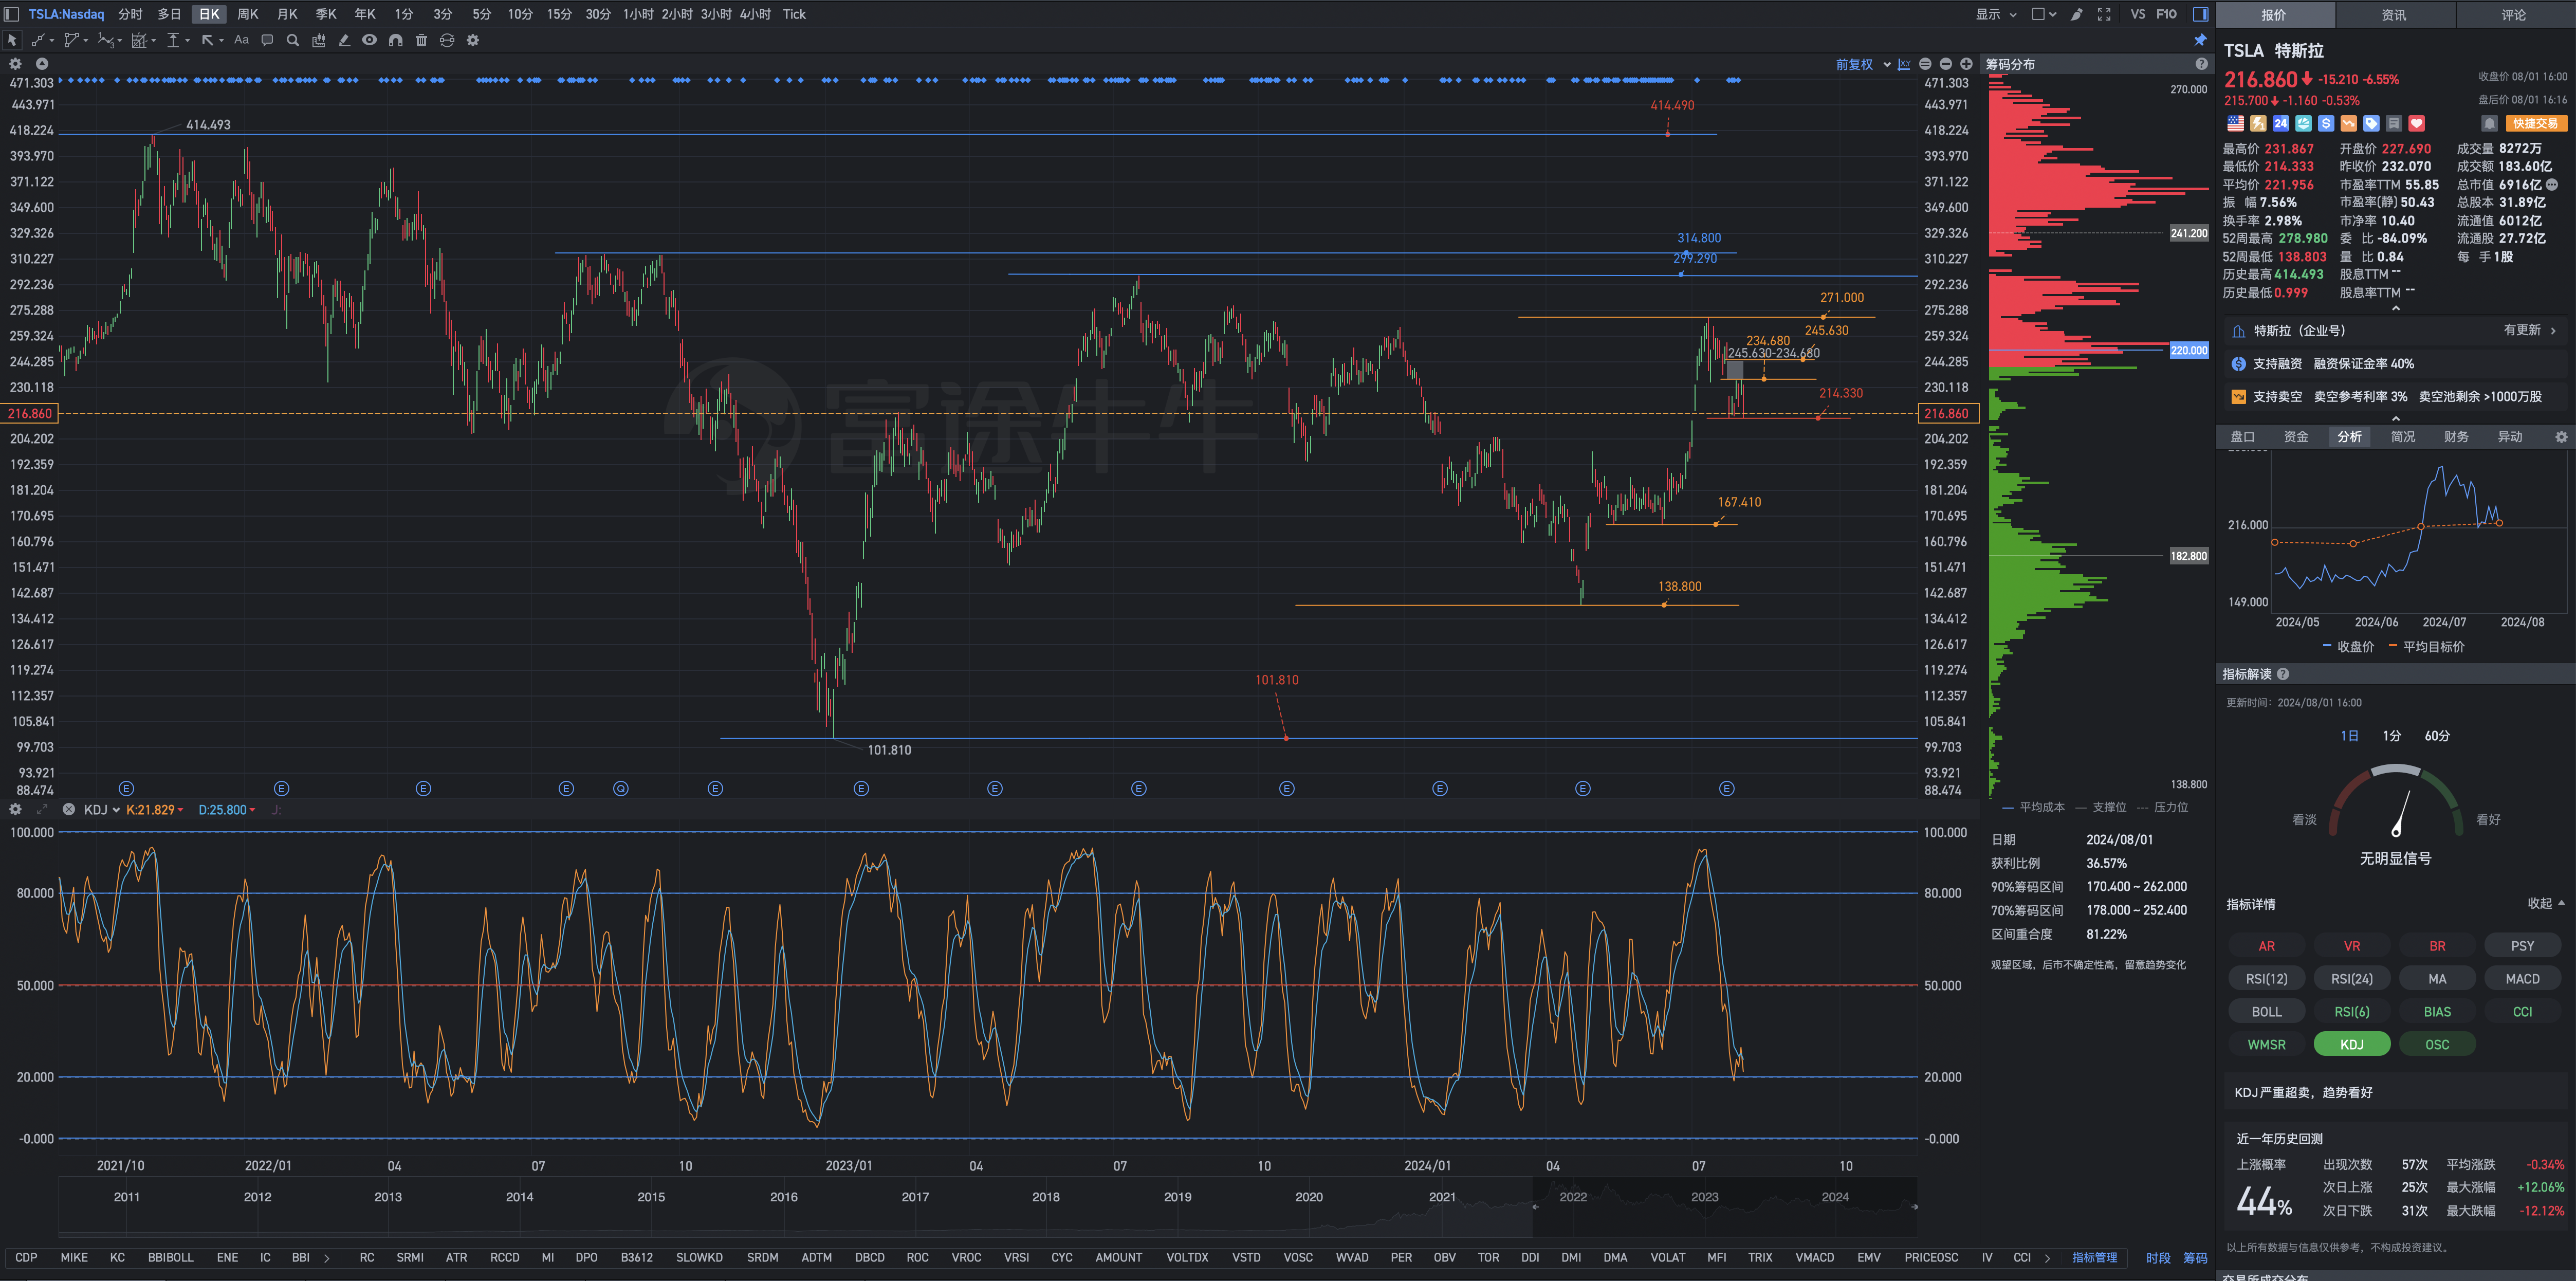Select the comment bubble tool

tap(267, 41)
